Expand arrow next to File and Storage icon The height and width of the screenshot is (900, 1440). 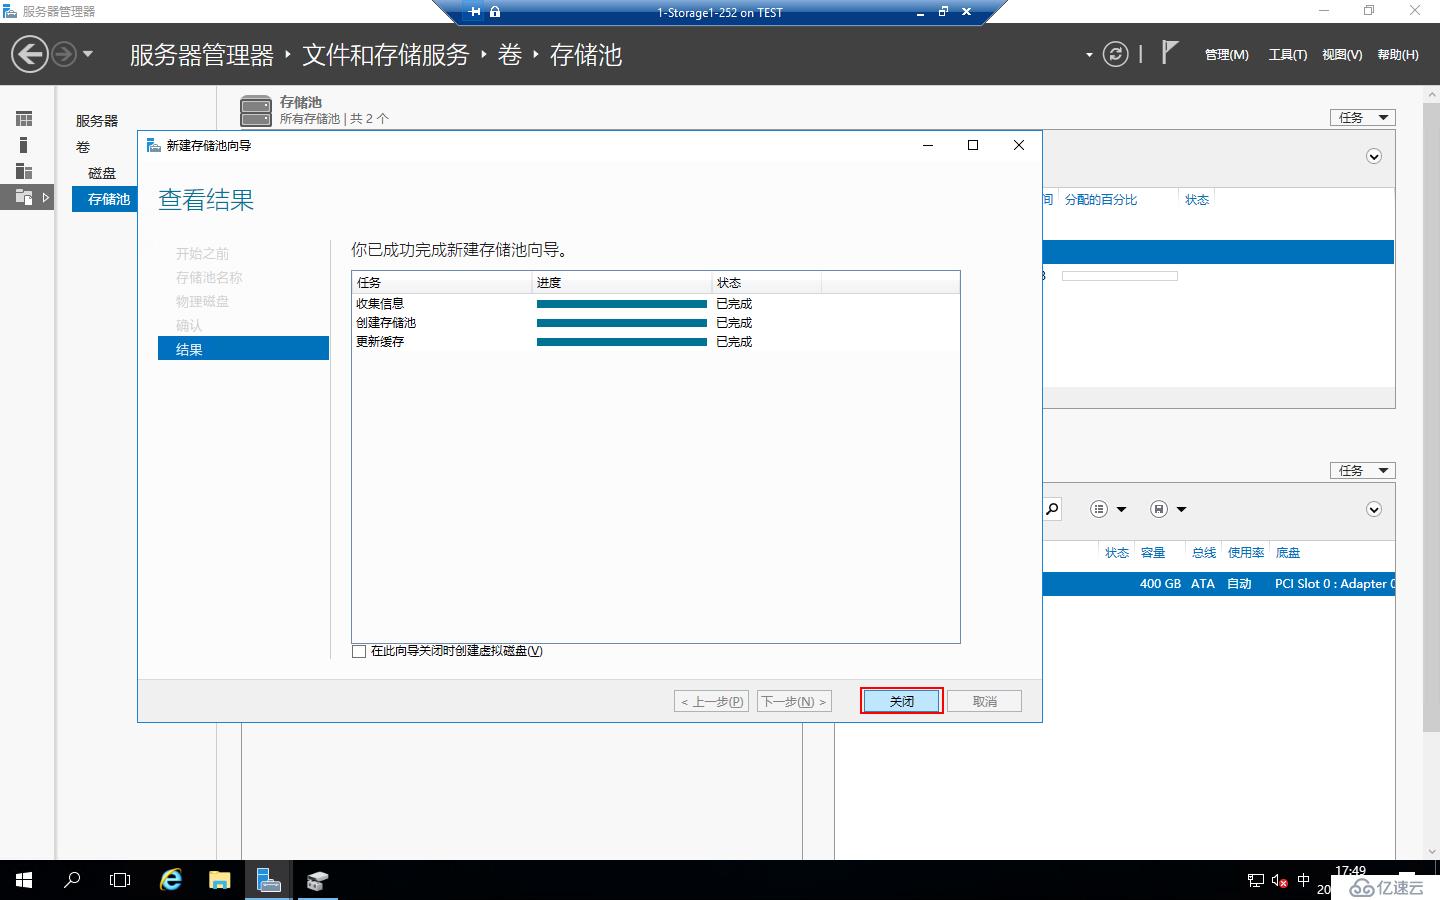click(46, 197)
